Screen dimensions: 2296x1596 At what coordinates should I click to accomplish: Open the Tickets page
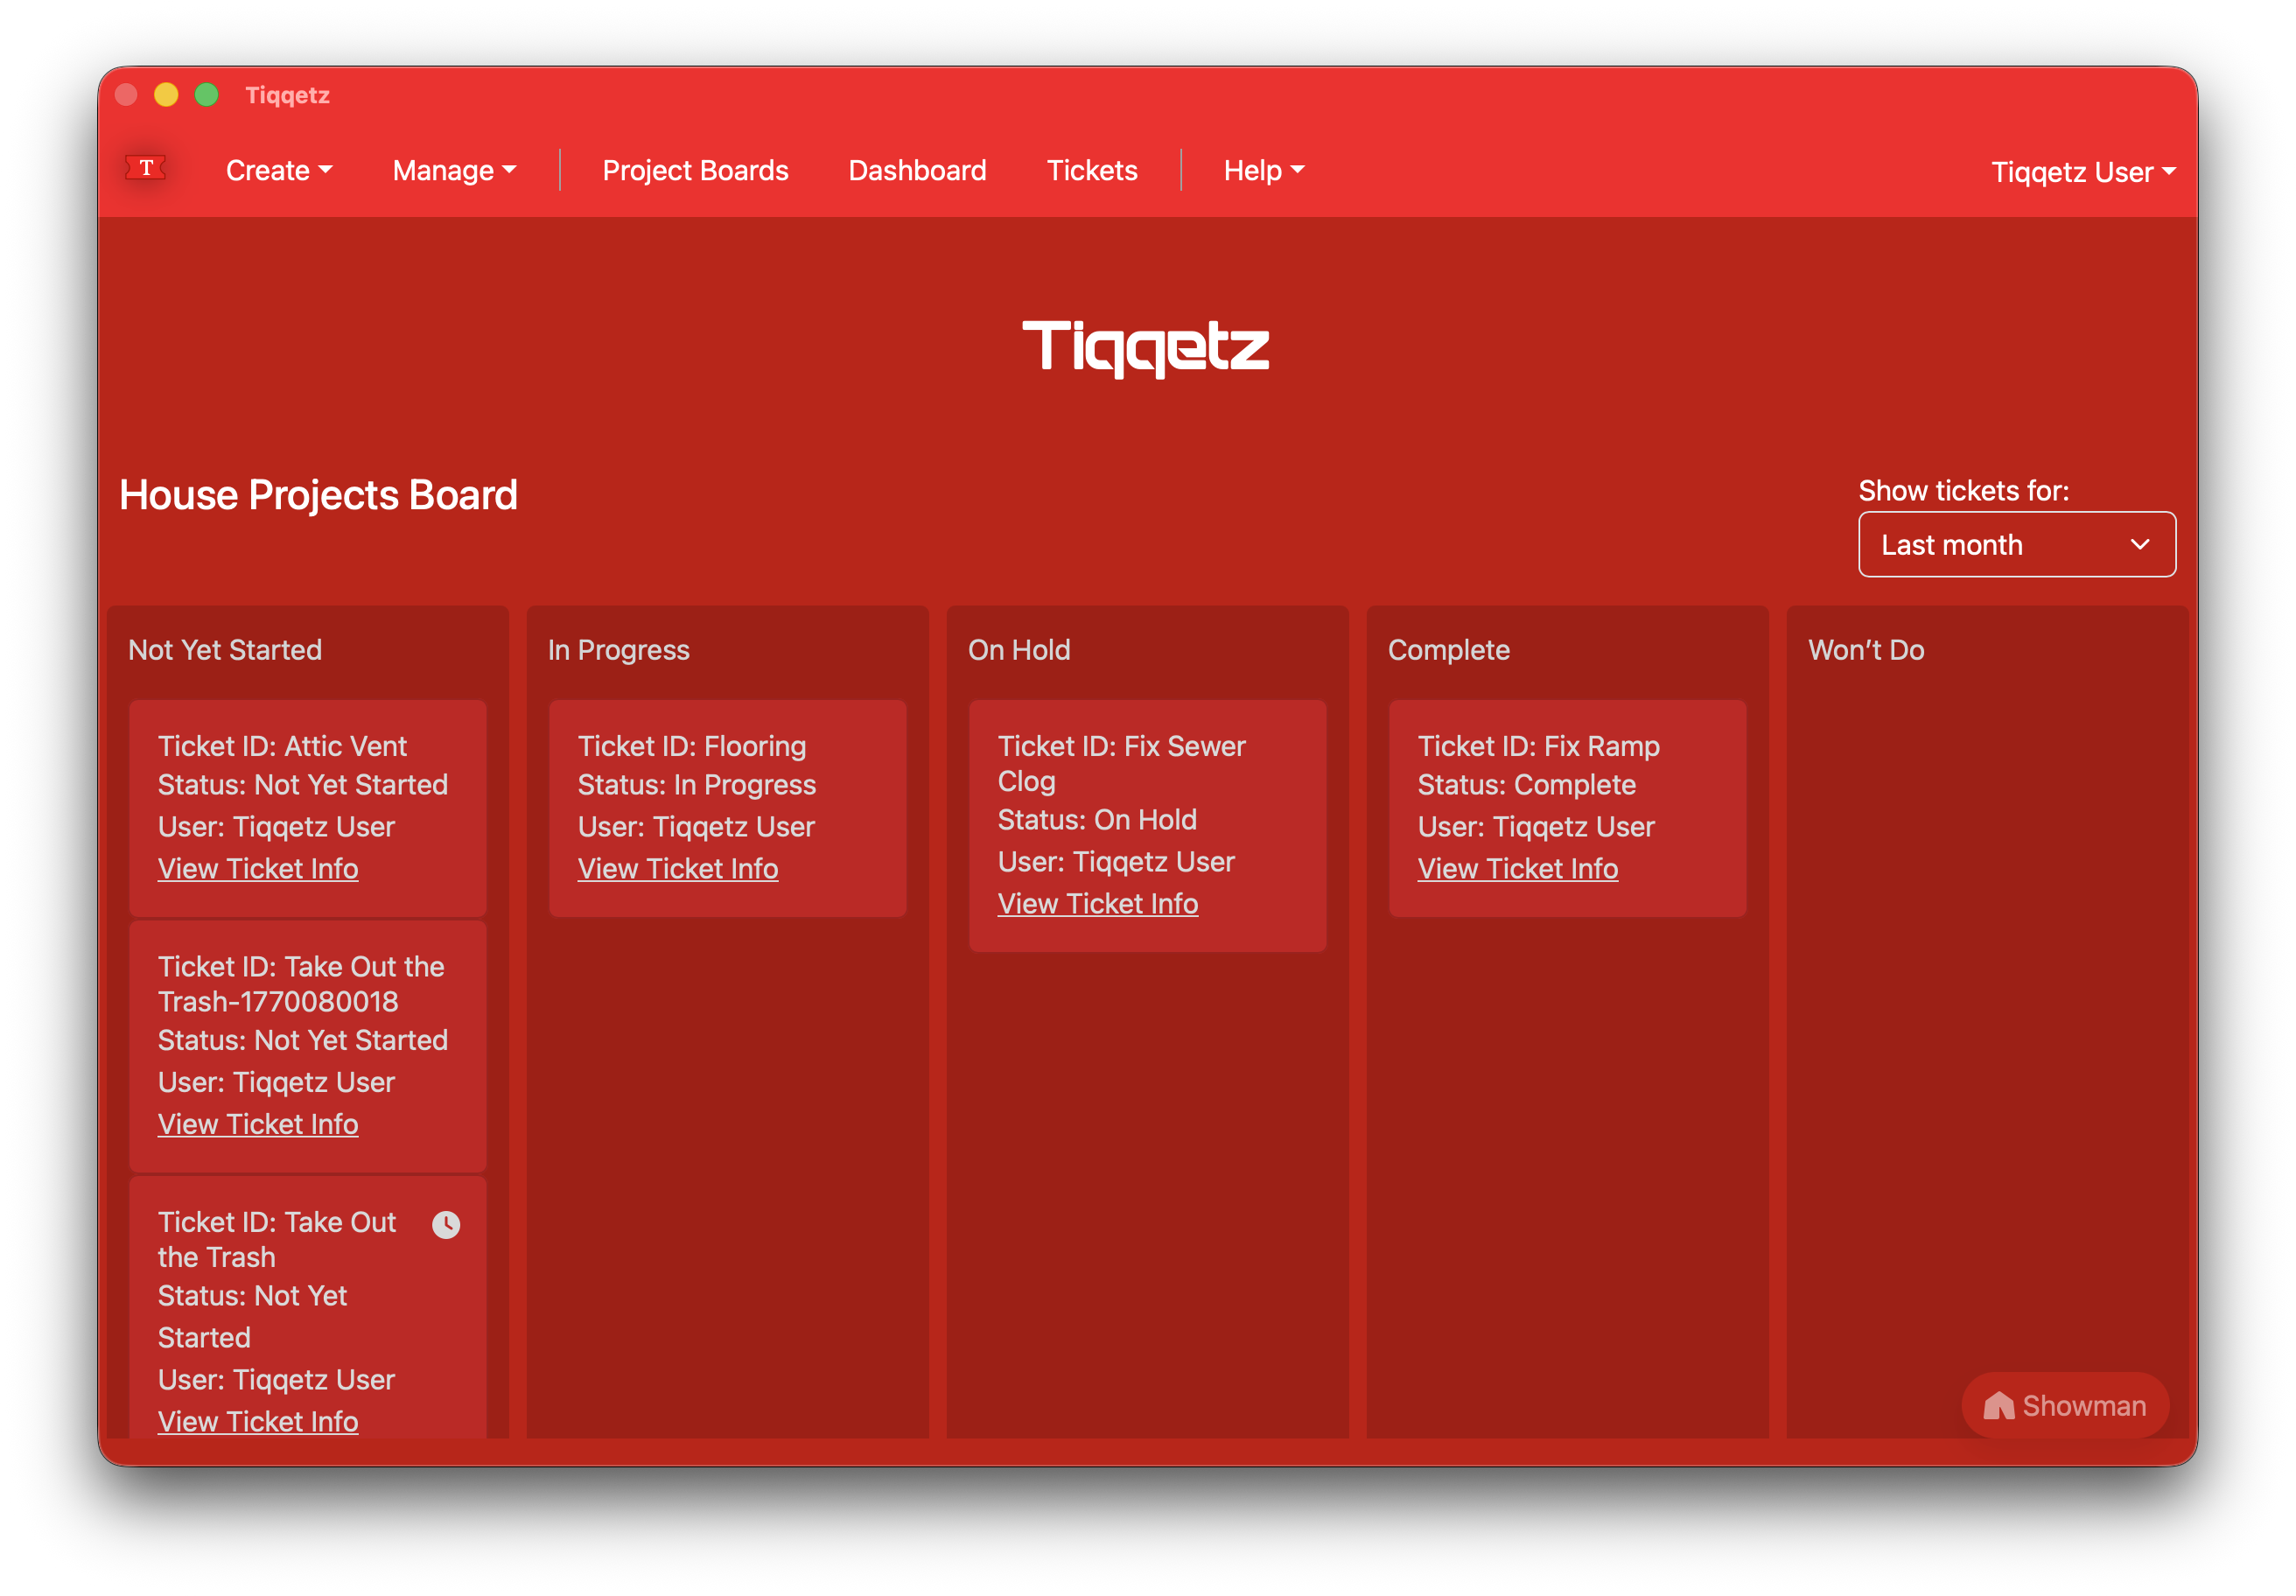[1092, 170]
